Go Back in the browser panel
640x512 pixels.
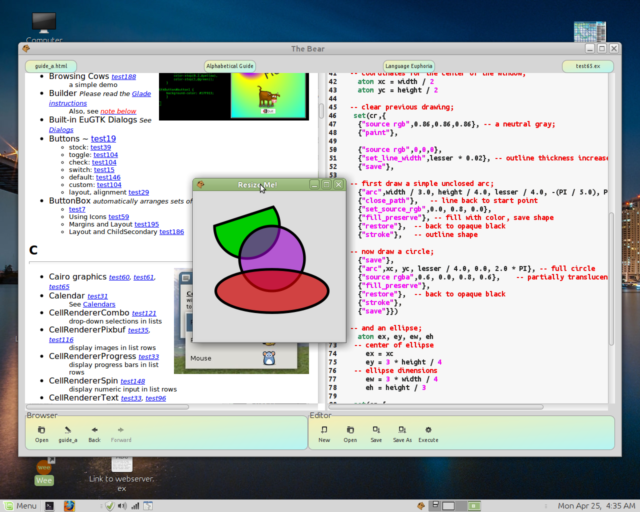tap(93, 431)
